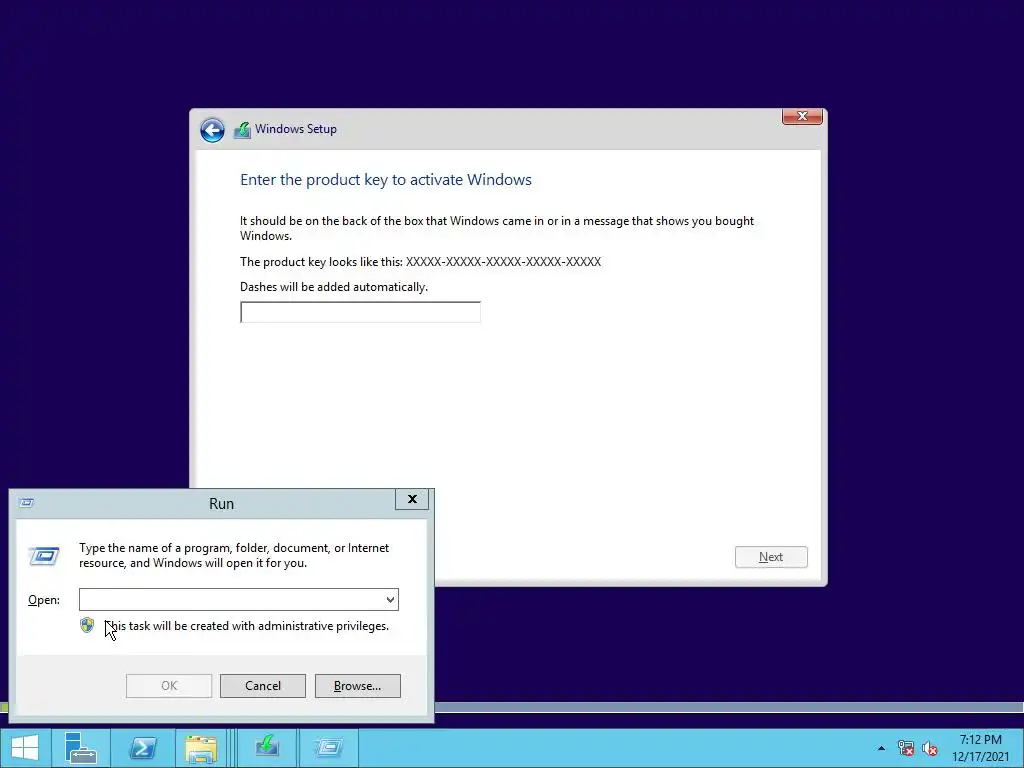The height and width of the screenshot is (768, 1024).
Task: Click the Windows Setup title icon
Action: (242, 129)
